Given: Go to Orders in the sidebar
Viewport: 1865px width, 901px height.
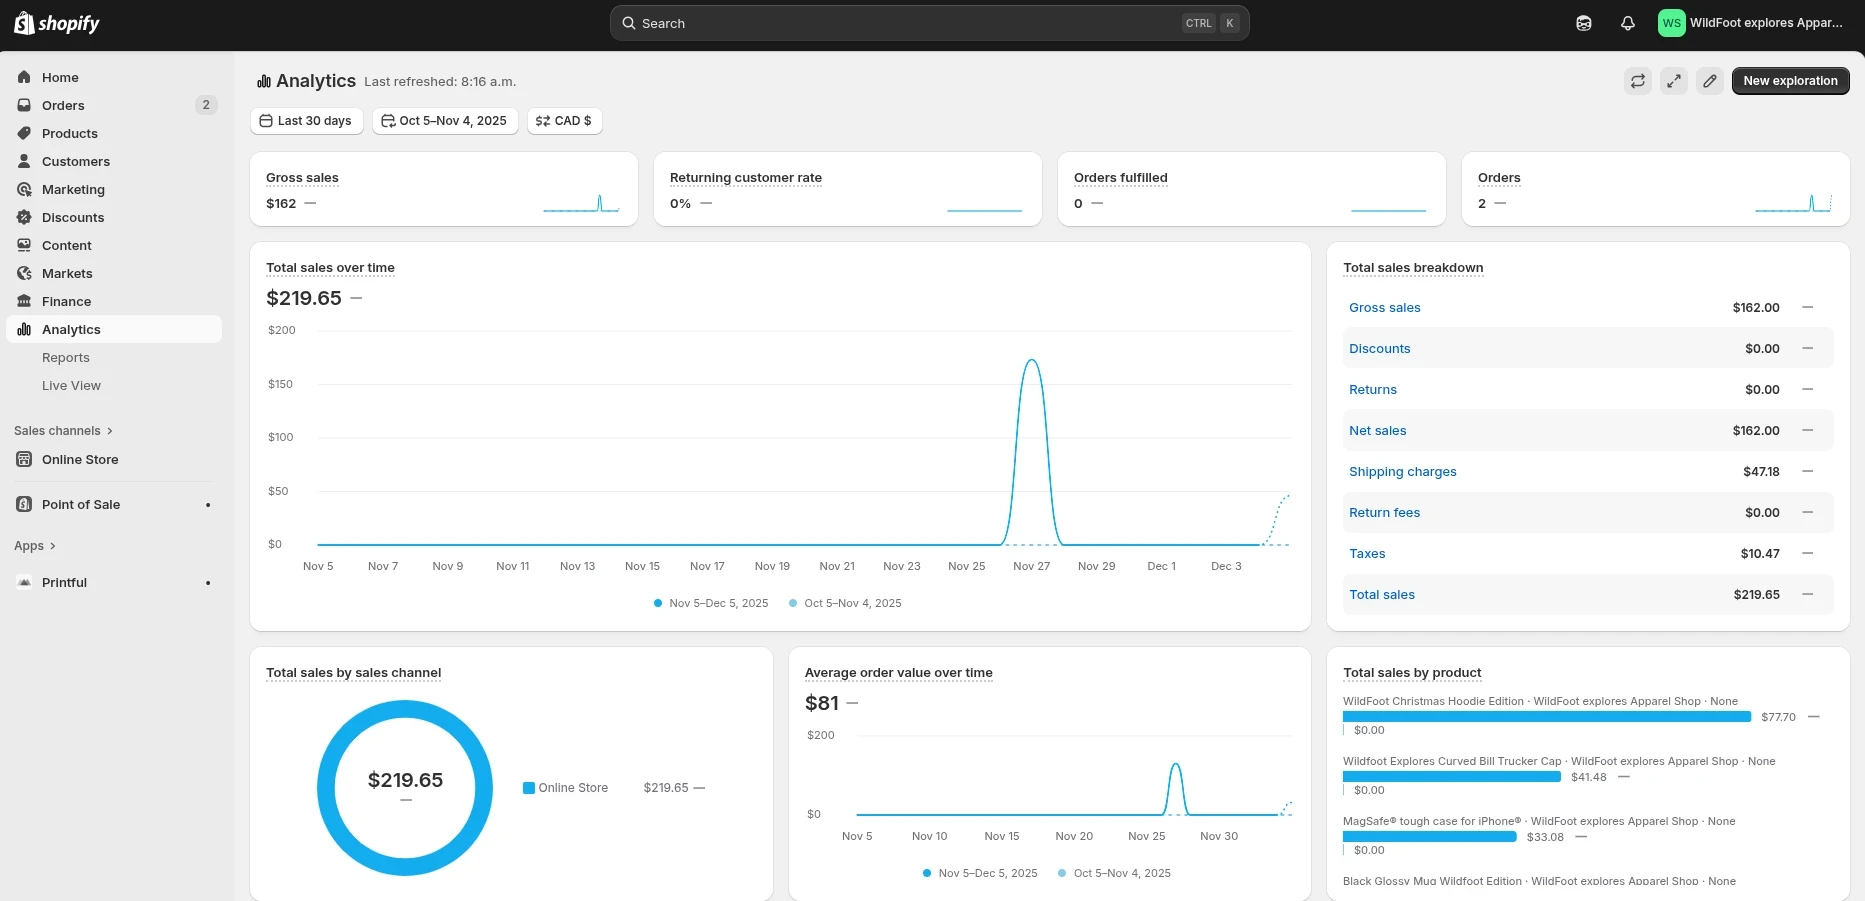Looking at the screenshot, I should tap(63, 105).
